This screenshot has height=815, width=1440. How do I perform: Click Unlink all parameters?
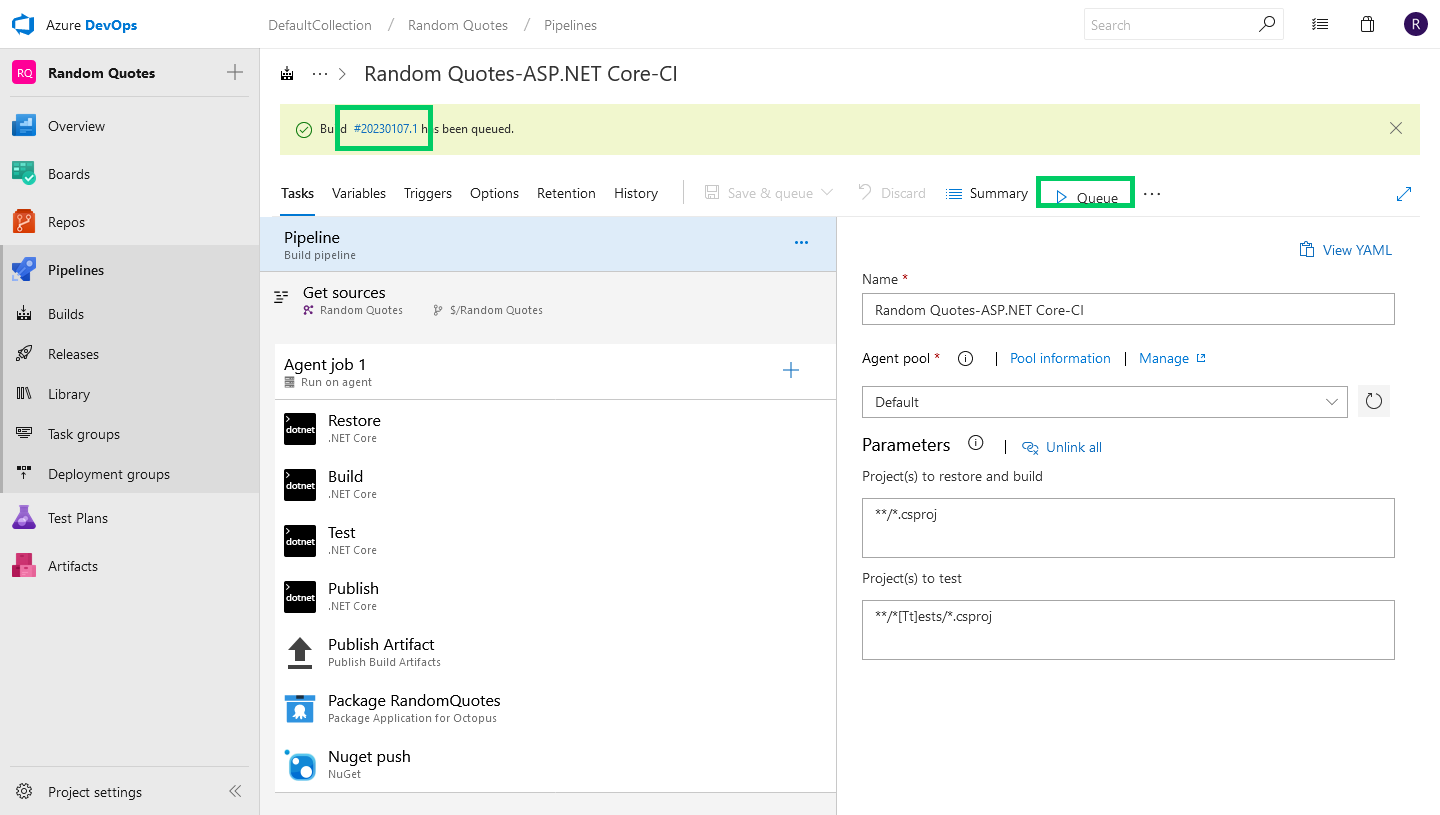[x=1062, y=447]
